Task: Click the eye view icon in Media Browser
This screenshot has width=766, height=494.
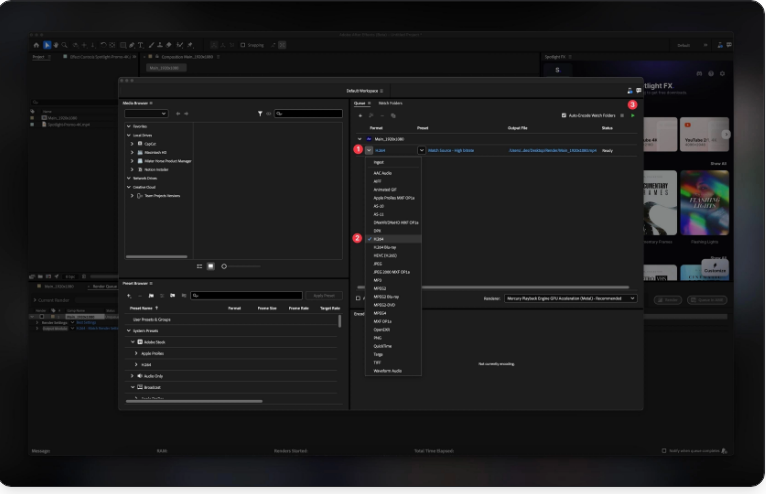Action: click(269, 113)
